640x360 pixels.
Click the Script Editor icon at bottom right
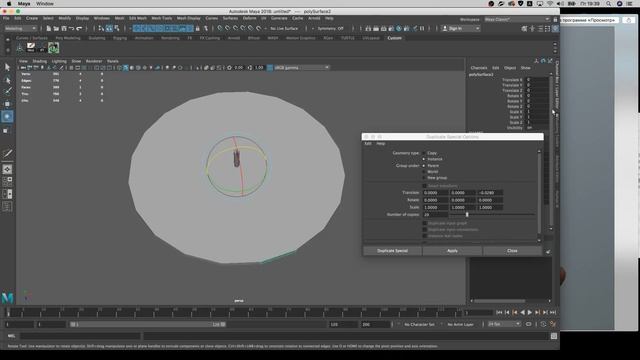pos(554,336)
